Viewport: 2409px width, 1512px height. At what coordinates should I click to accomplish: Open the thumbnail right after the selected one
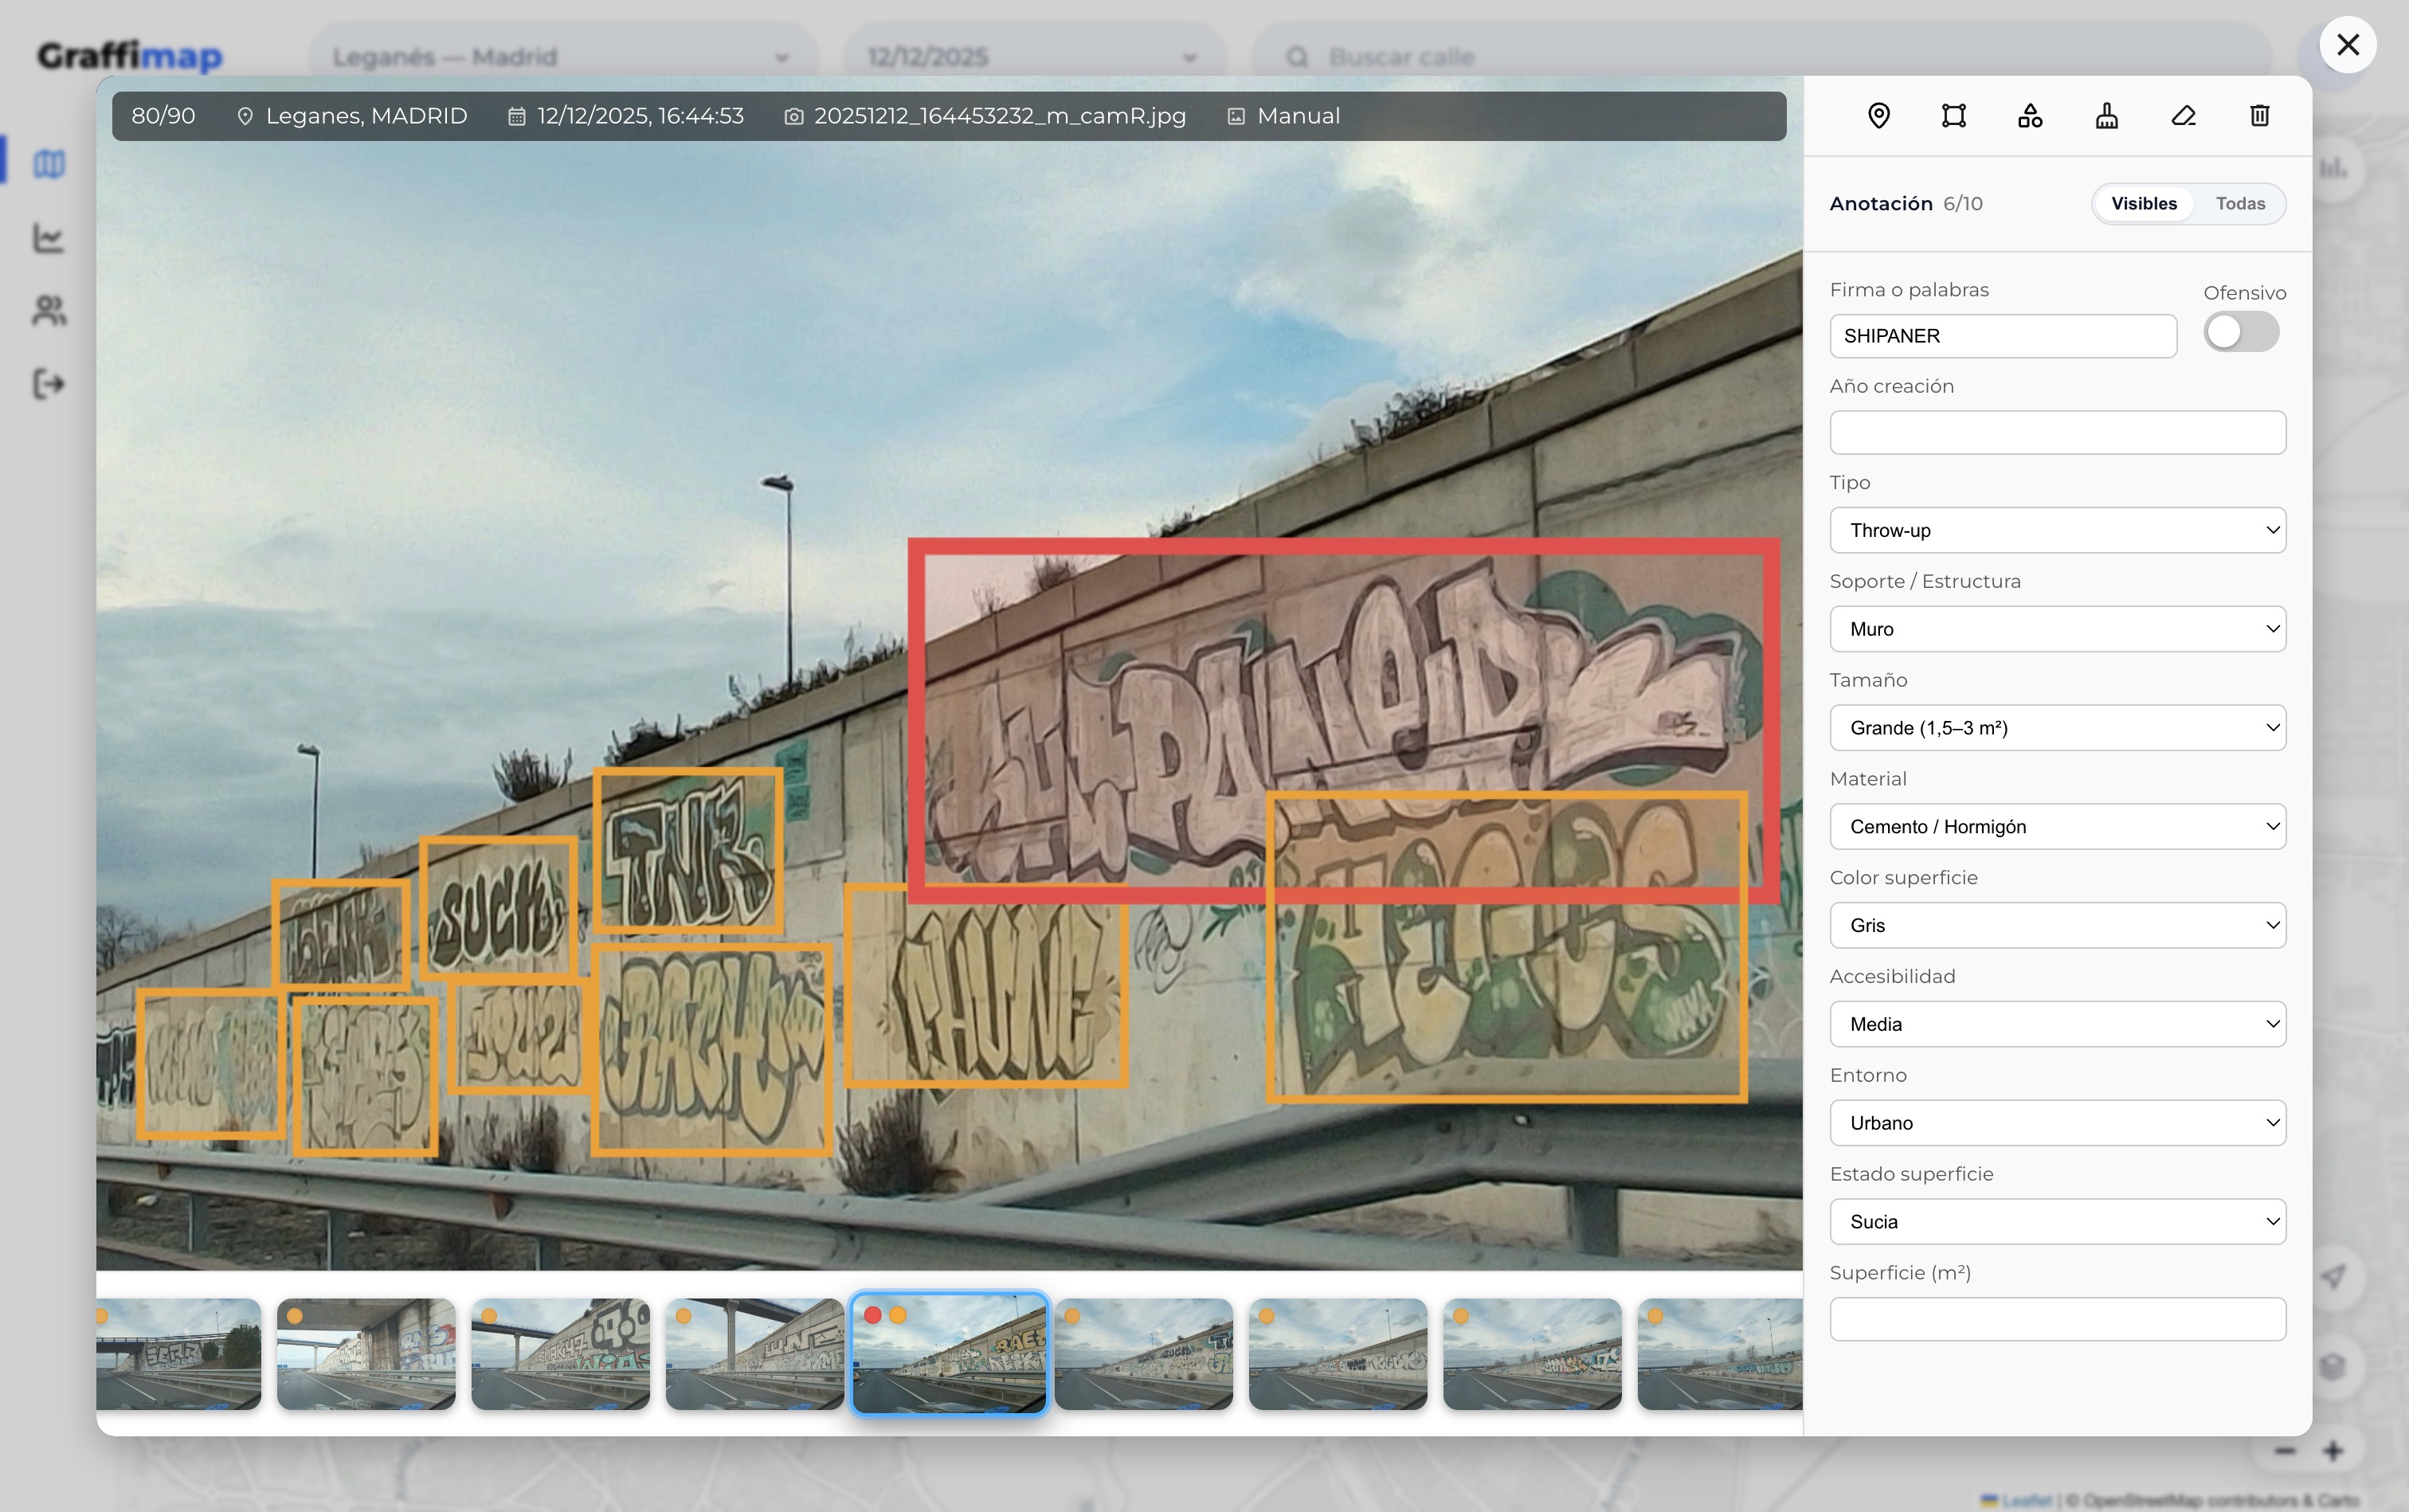(1143, 1354)
